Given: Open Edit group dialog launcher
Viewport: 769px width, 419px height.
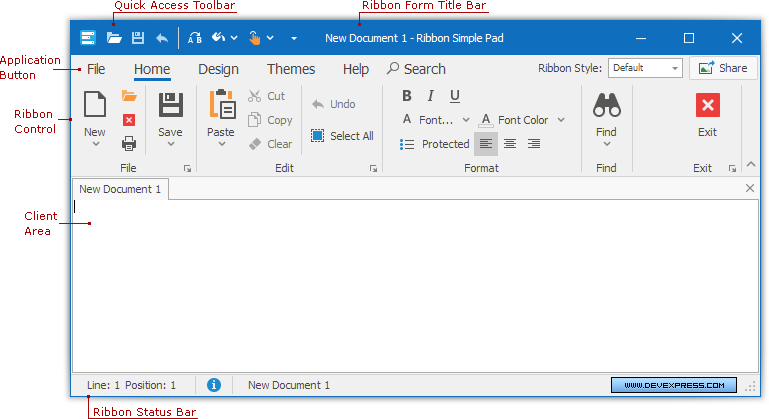Looking at the screenshot, I should pos(373,168).
